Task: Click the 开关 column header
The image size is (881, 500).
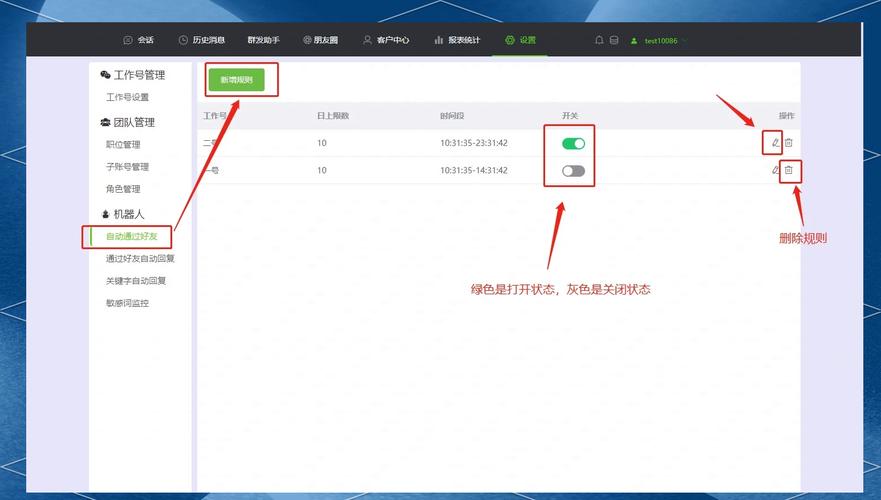Action: 570,116
